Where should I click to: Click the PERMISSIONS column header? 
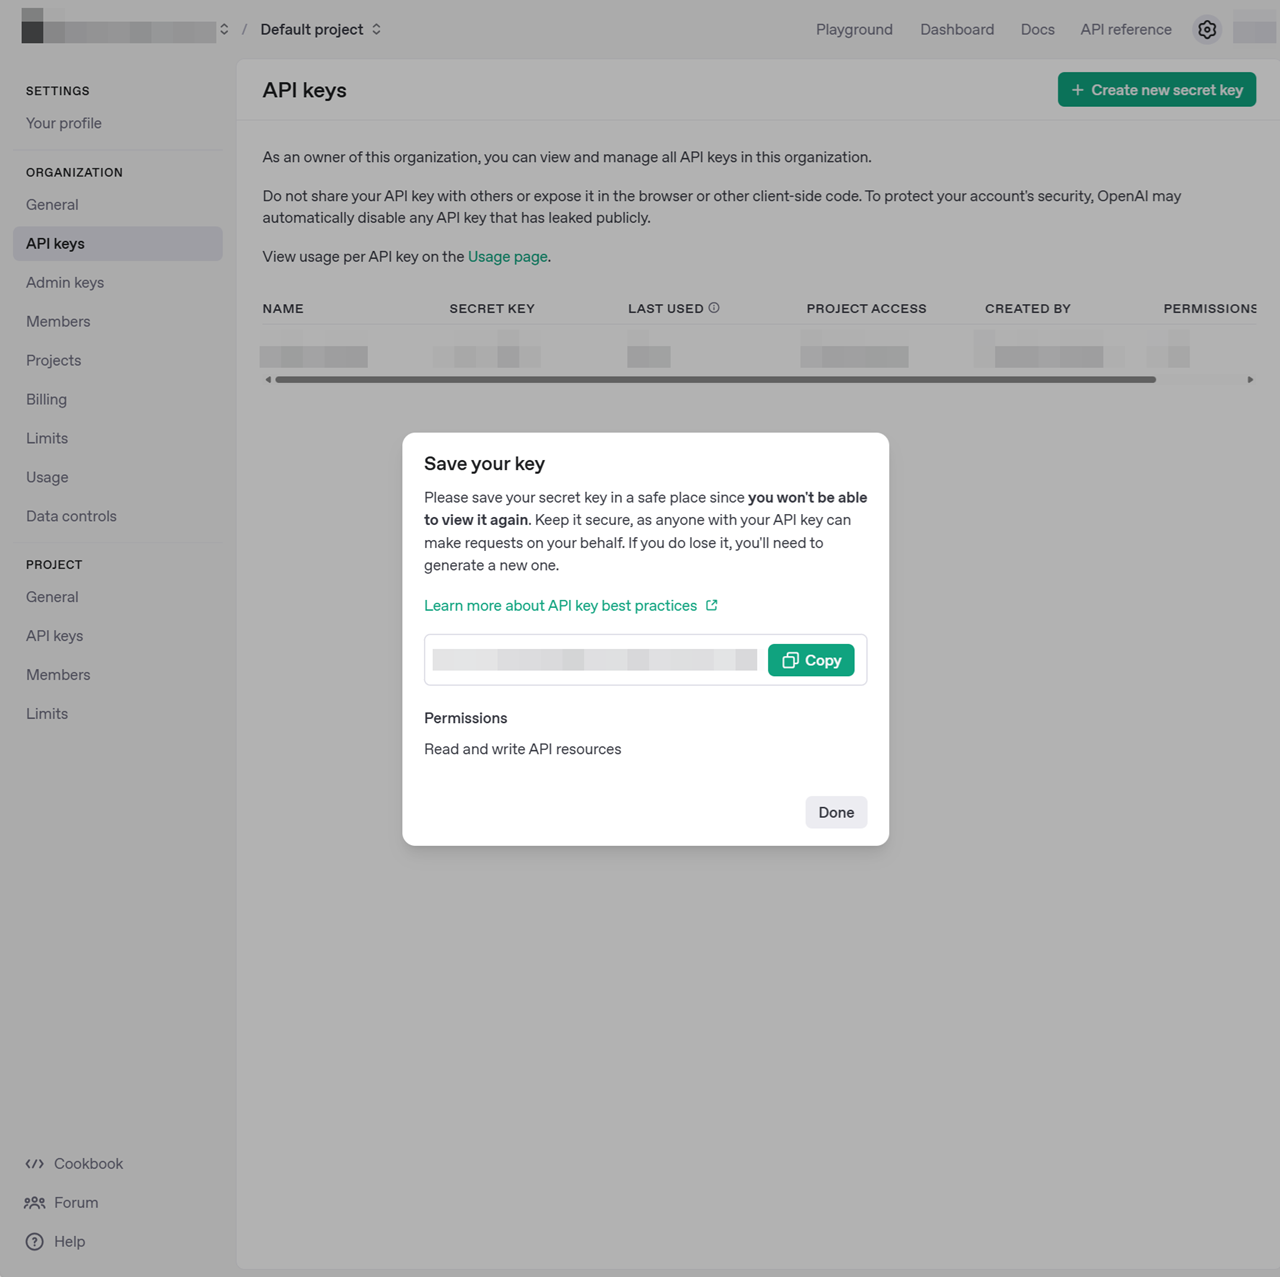[x=1210, y=309]
